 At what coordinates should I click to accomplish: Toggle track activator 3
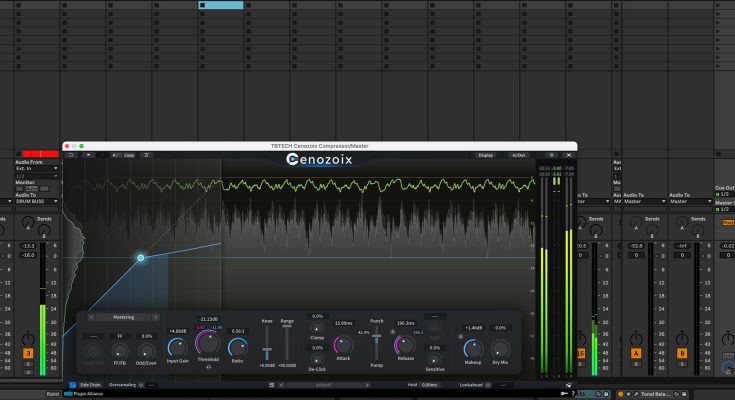tap(28, 353)
